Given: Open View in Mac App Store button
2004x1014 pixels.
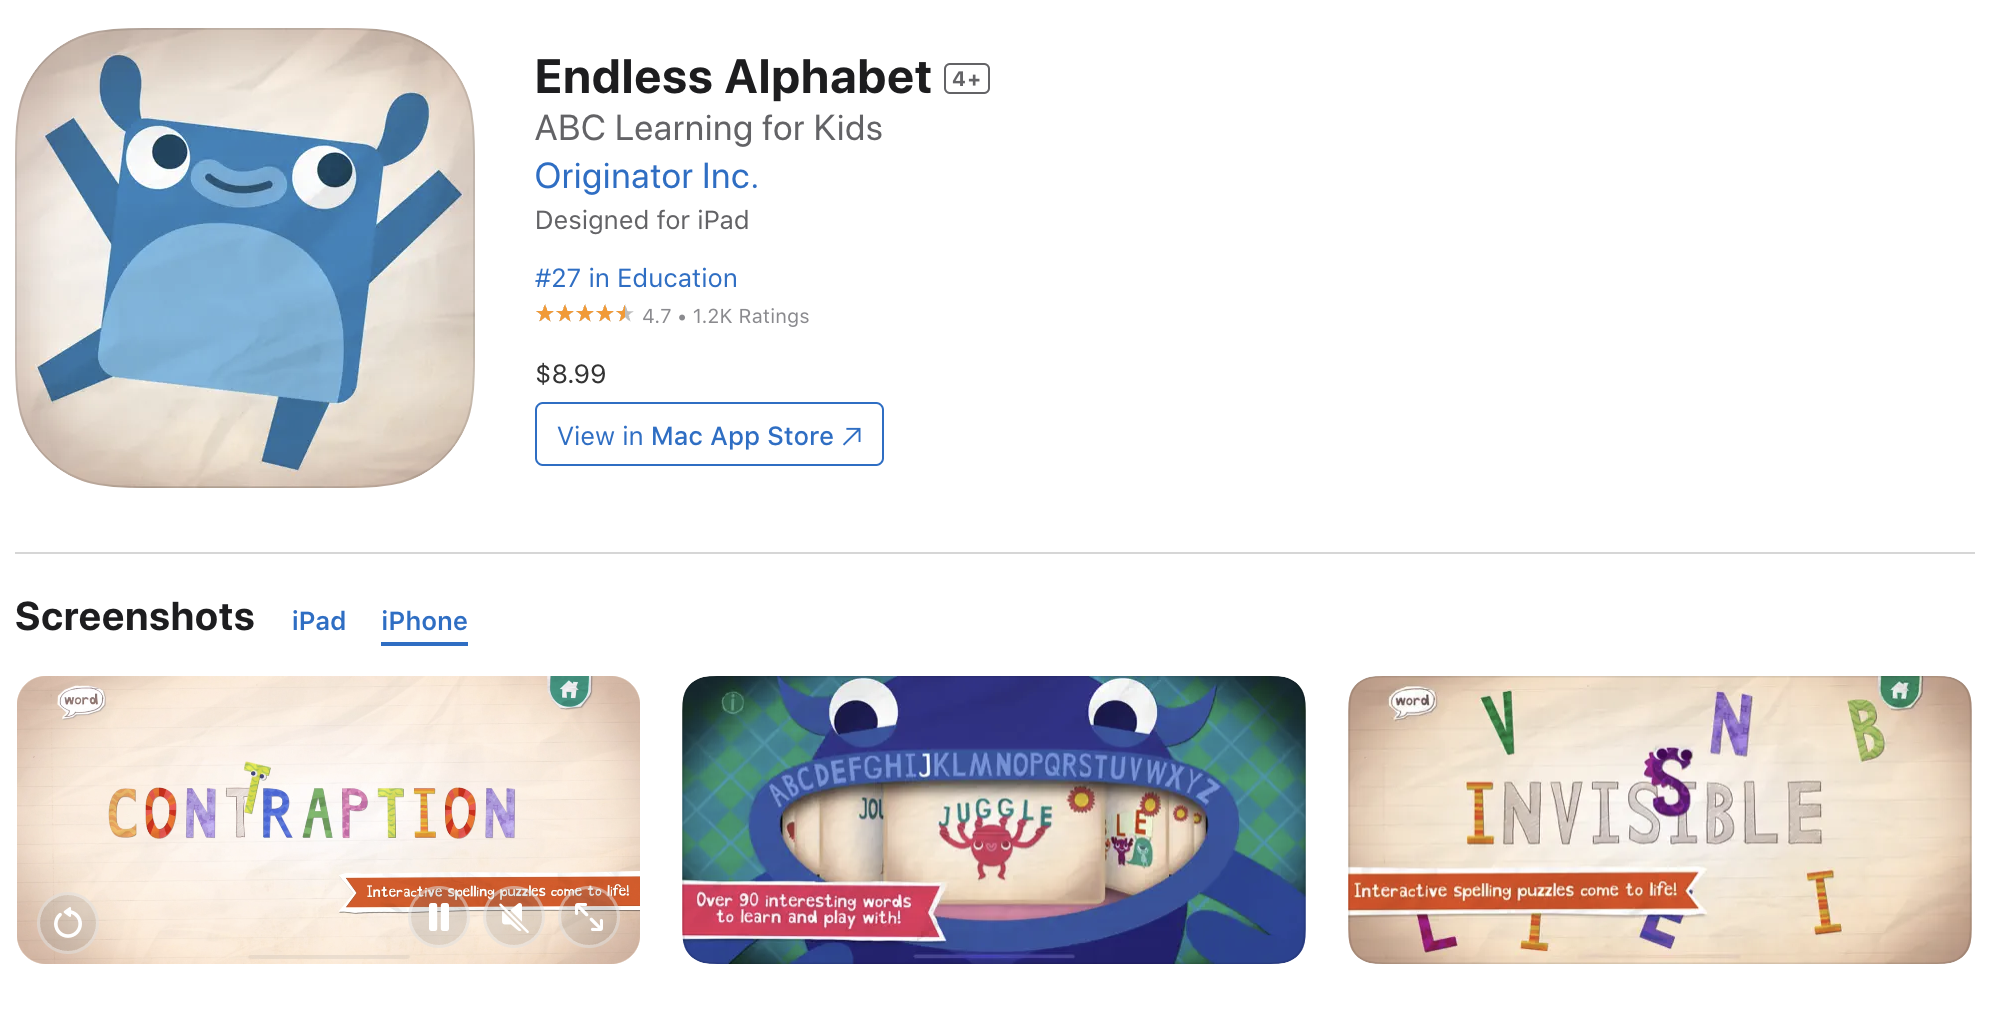Looking at the screenshot, I should pos(709,435).
